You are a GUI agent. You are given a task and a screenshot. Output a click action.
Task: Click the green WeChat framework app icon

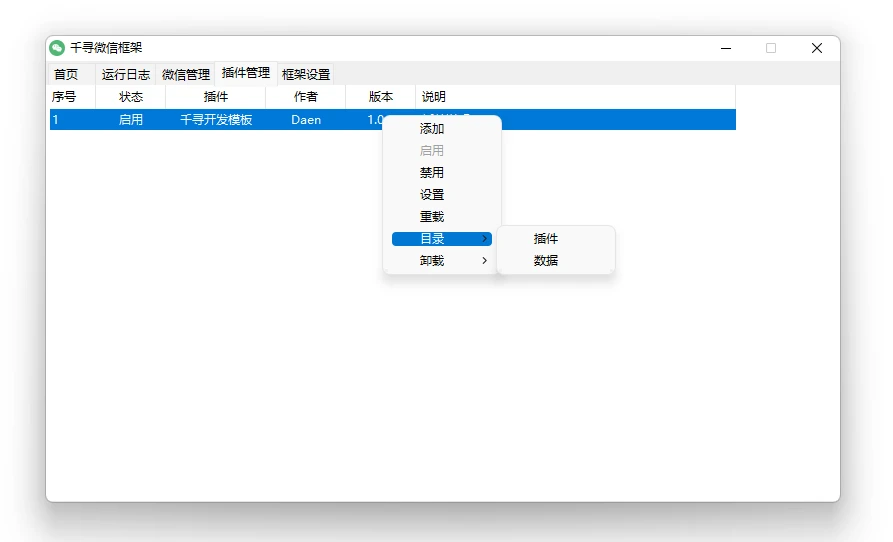(57, 48)
